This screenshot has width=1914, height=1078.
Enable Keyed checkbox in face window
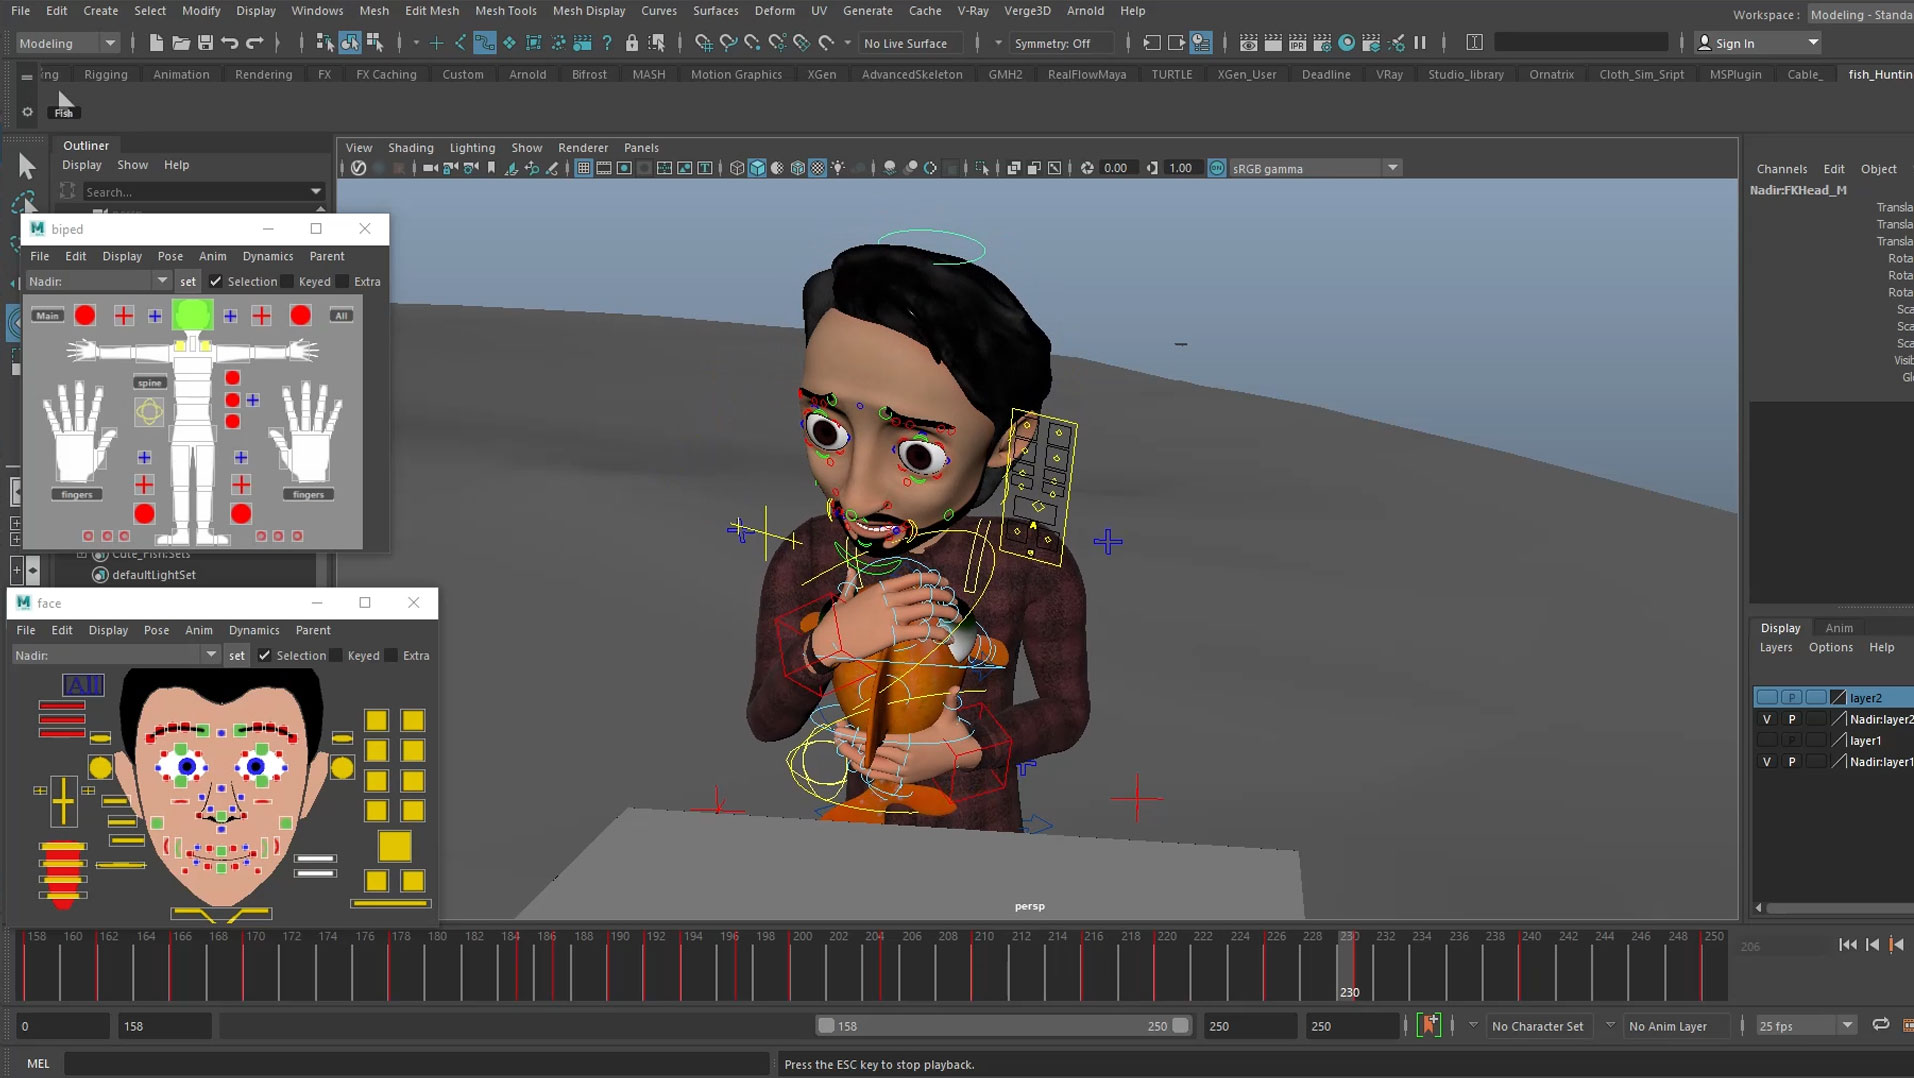pyautogui.click(x=337, y=656)
